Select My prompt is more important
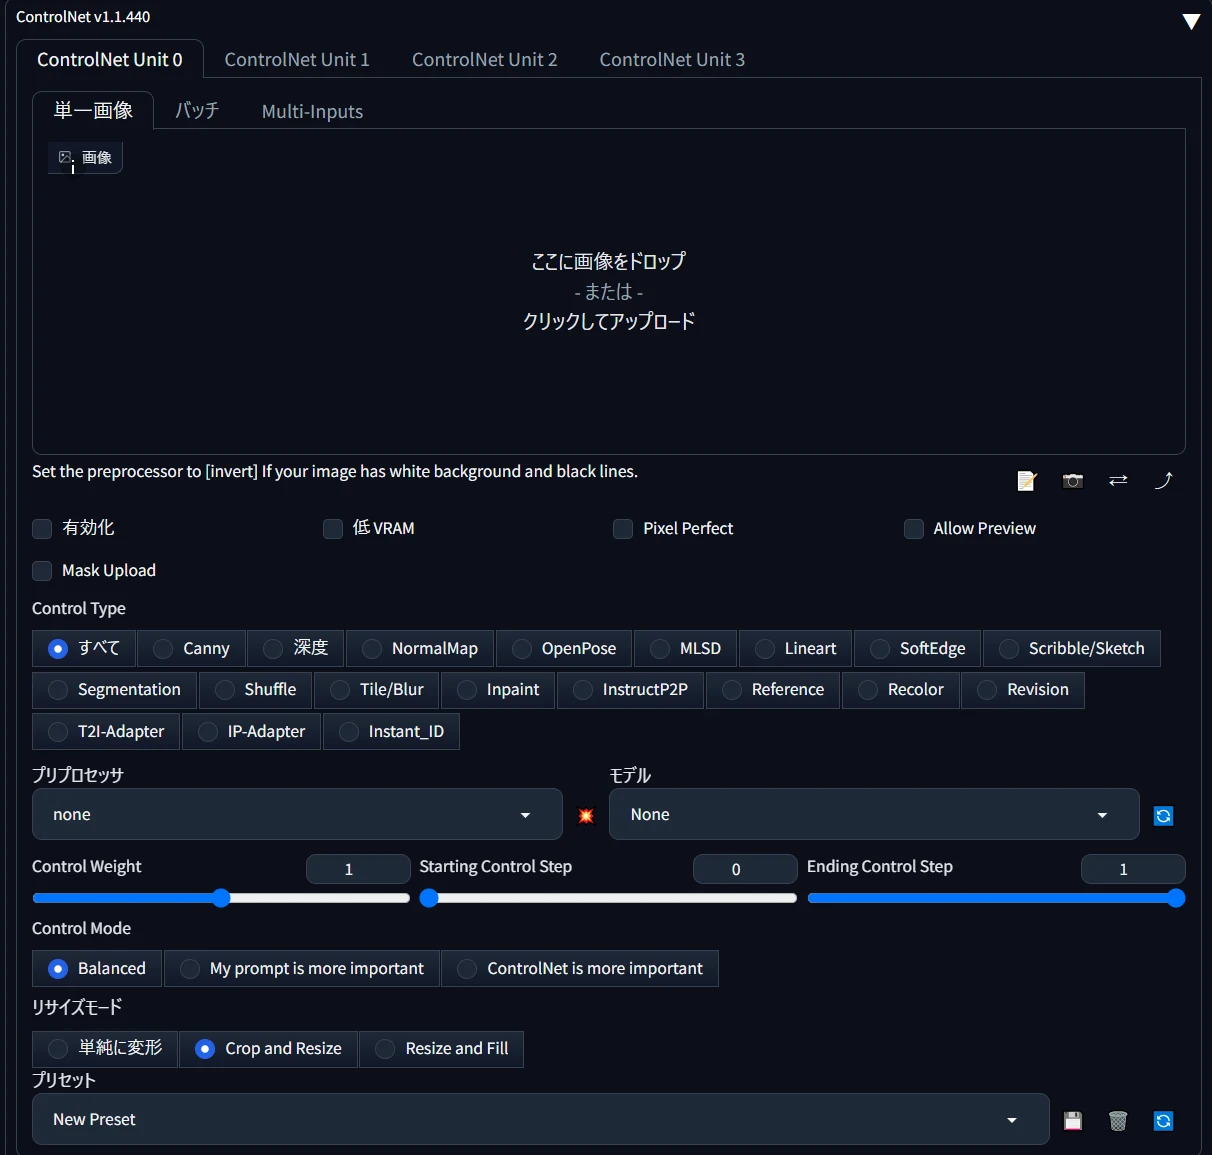 pos(302,968)
